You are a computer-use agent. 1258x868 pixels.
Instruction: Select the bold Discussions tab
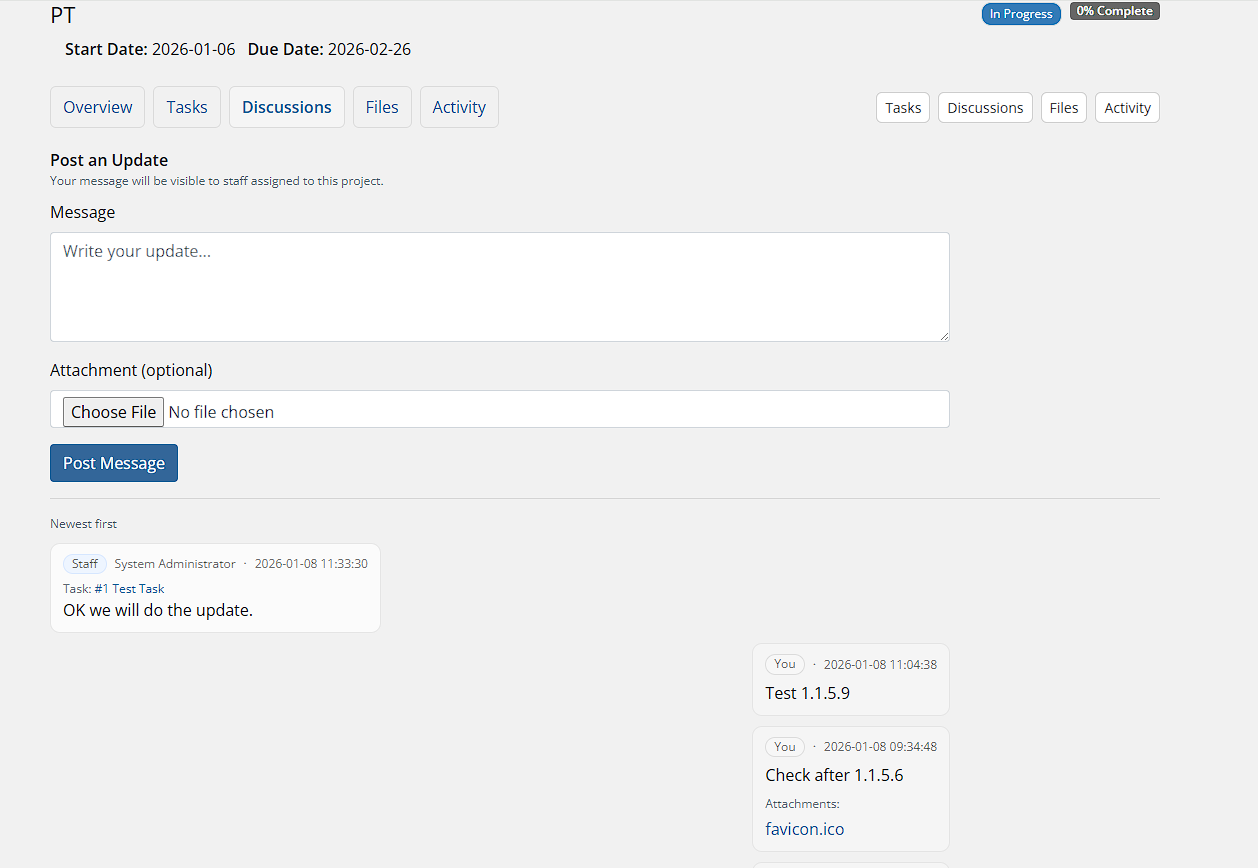tap(286, 107)
